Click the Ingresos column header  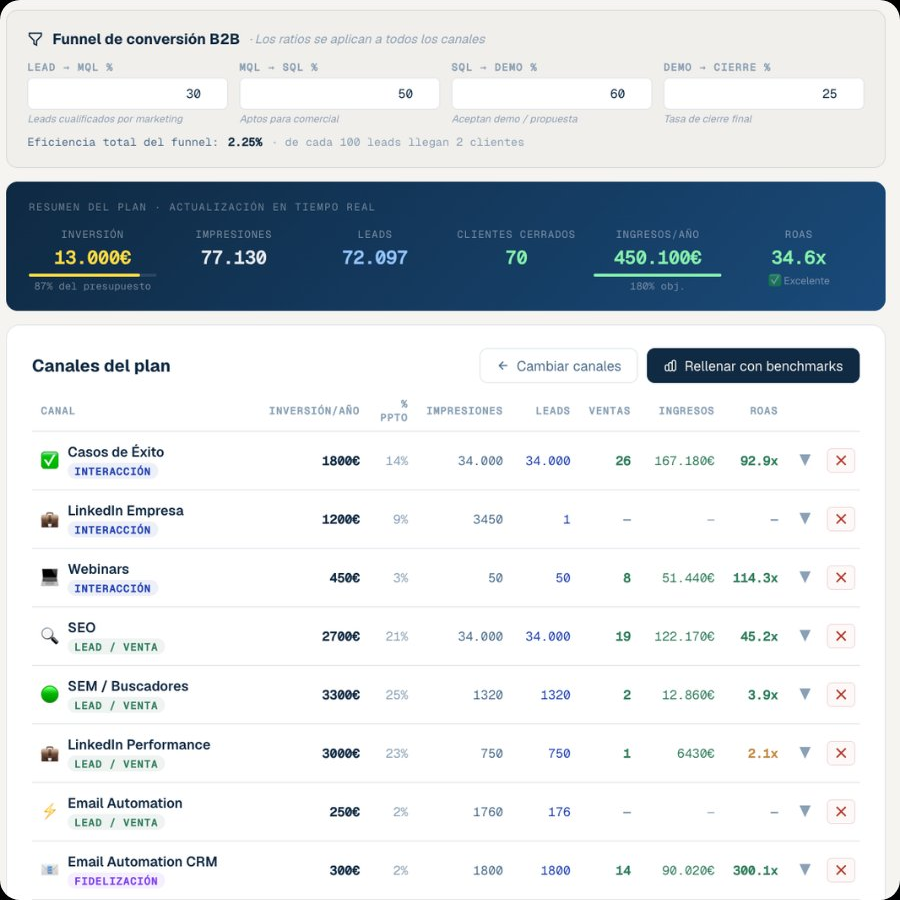coord(686,411)
